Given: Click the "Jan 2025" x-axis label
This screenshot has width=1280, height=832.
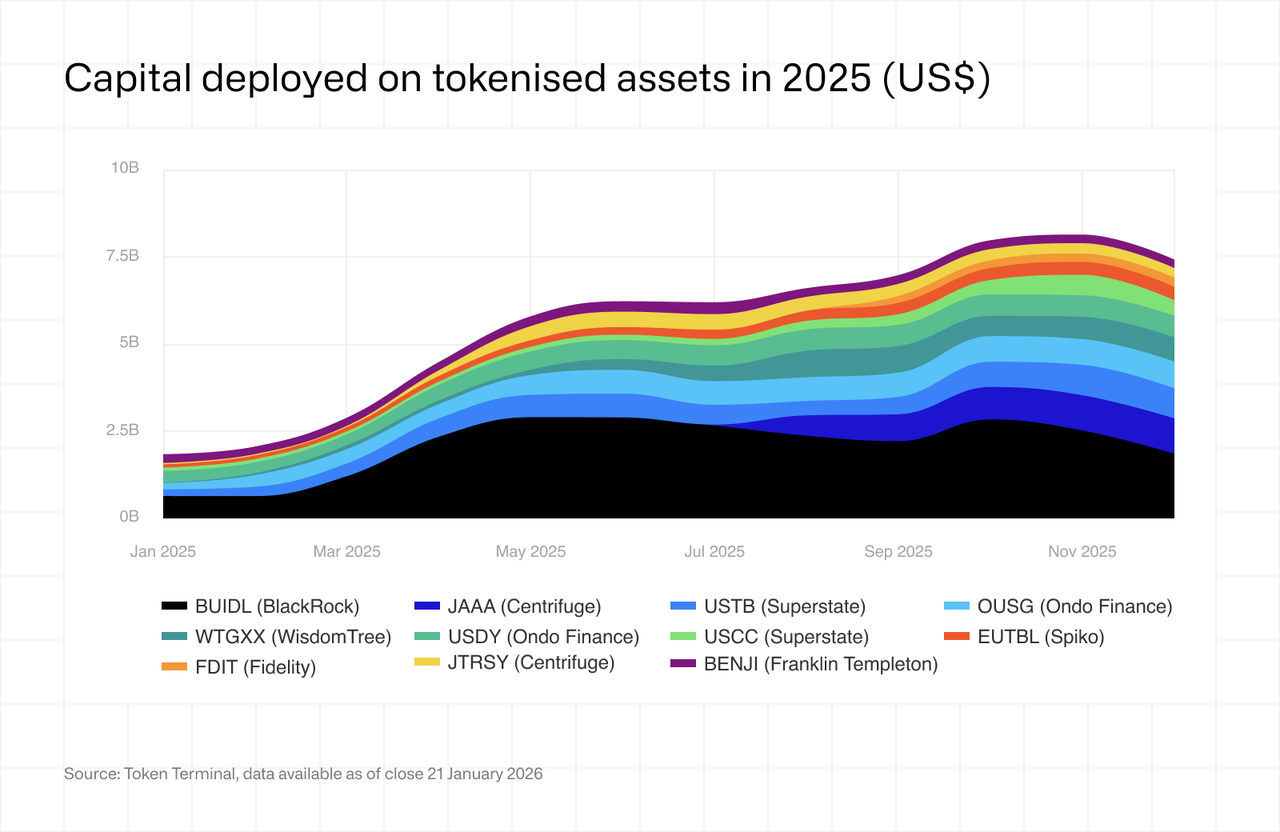Looking at the screenshot, I should [163, 551].
